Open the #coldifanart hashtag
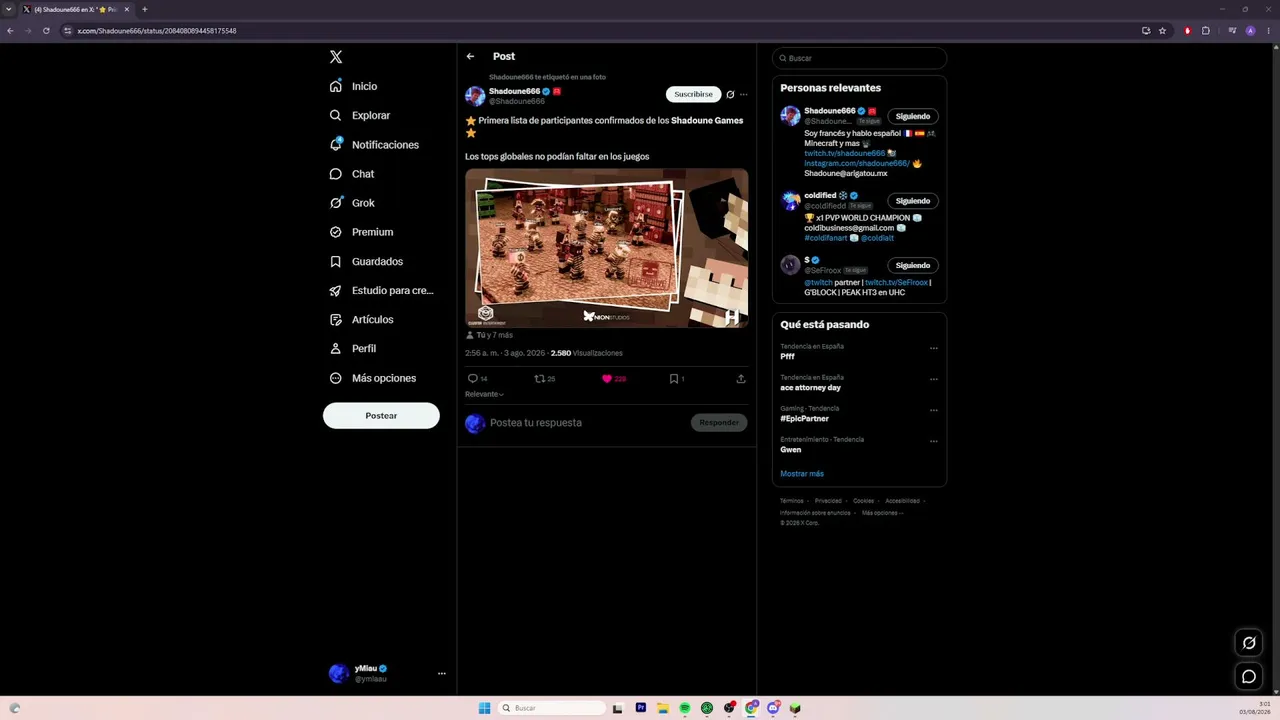Image resolution: width=1280 pixels, height=720 pixels. coord(826,238)
